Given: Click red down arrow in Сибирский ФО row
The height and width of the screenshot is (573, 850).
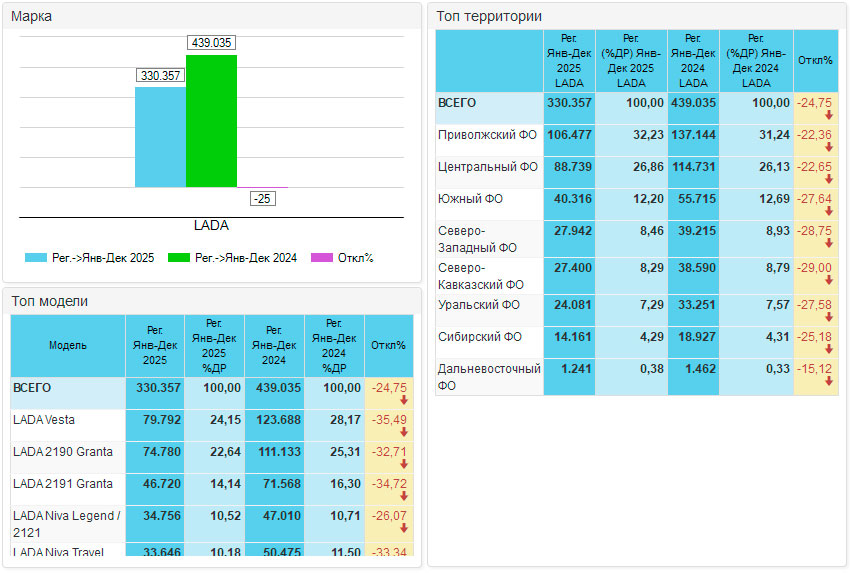Looking at the screenshot, I should pos(828,350).
